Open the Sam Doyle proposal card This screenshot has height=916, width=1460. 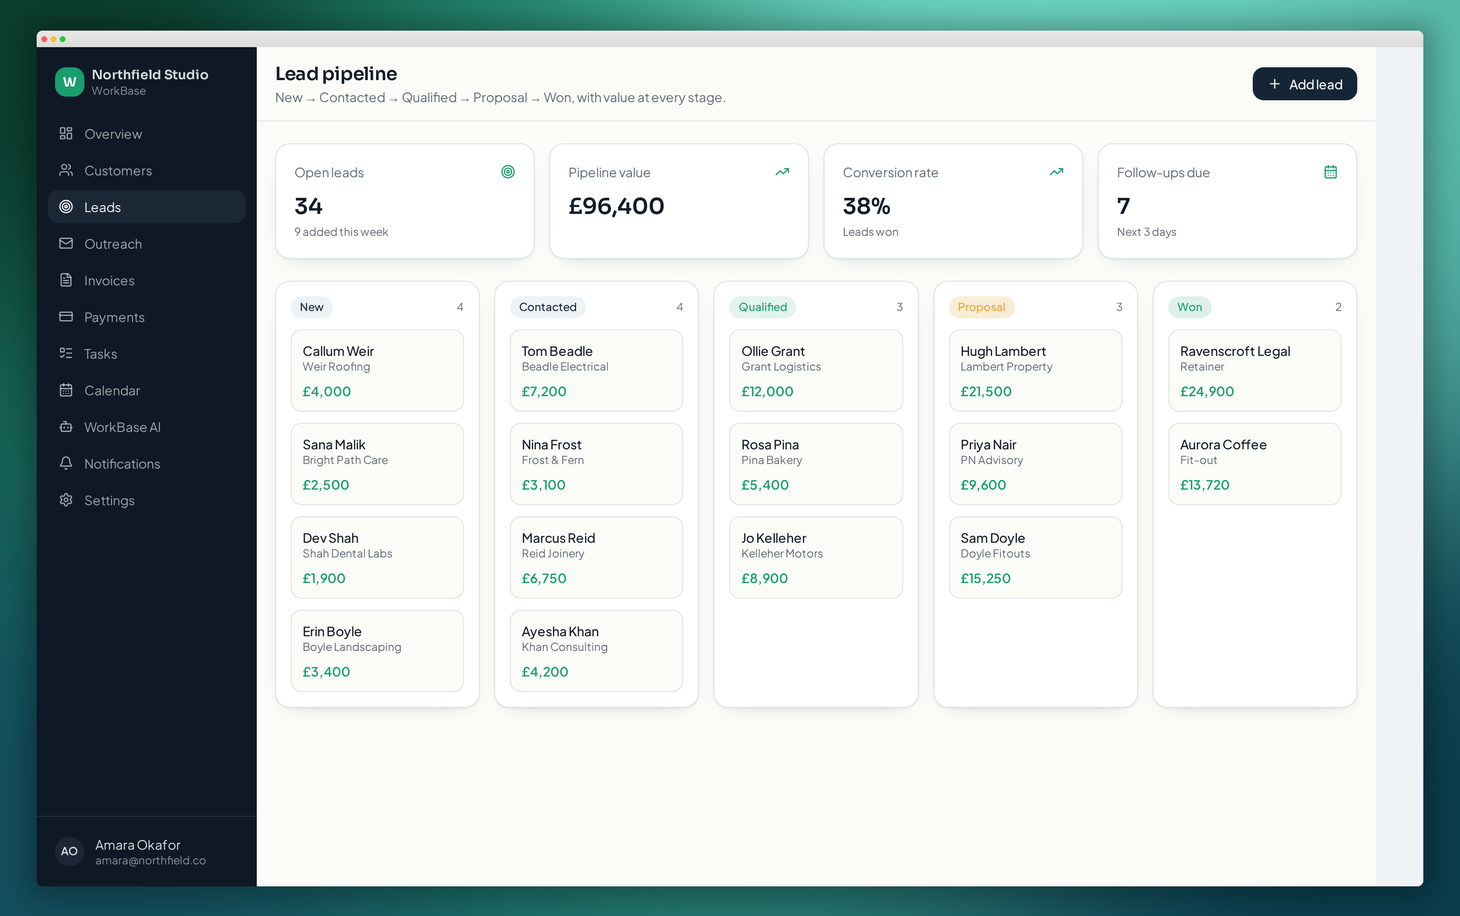1035,557
